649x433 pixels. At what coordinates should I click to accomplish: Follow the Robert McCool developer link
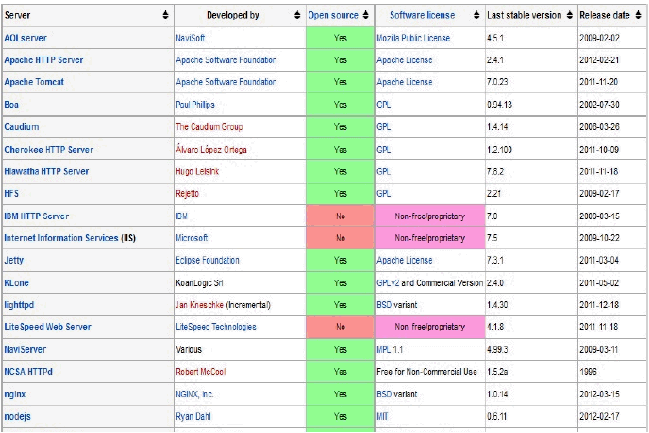(201, 372)
